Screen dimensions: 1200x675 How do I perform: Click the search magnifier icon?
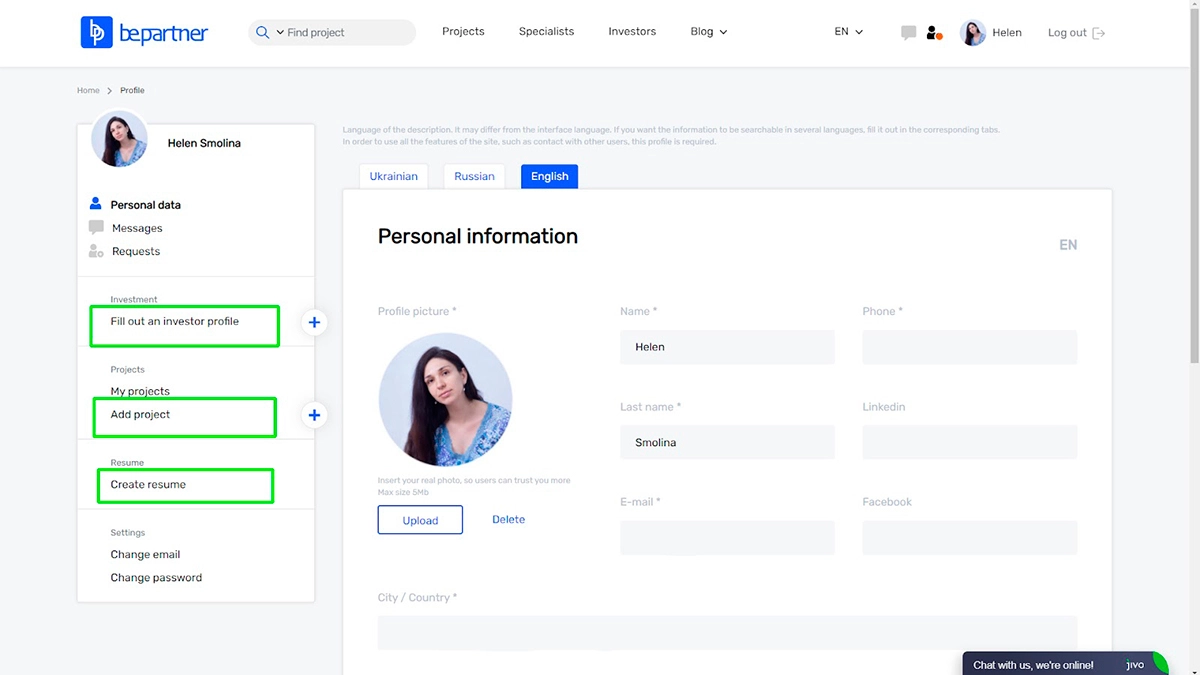(262, 32)
